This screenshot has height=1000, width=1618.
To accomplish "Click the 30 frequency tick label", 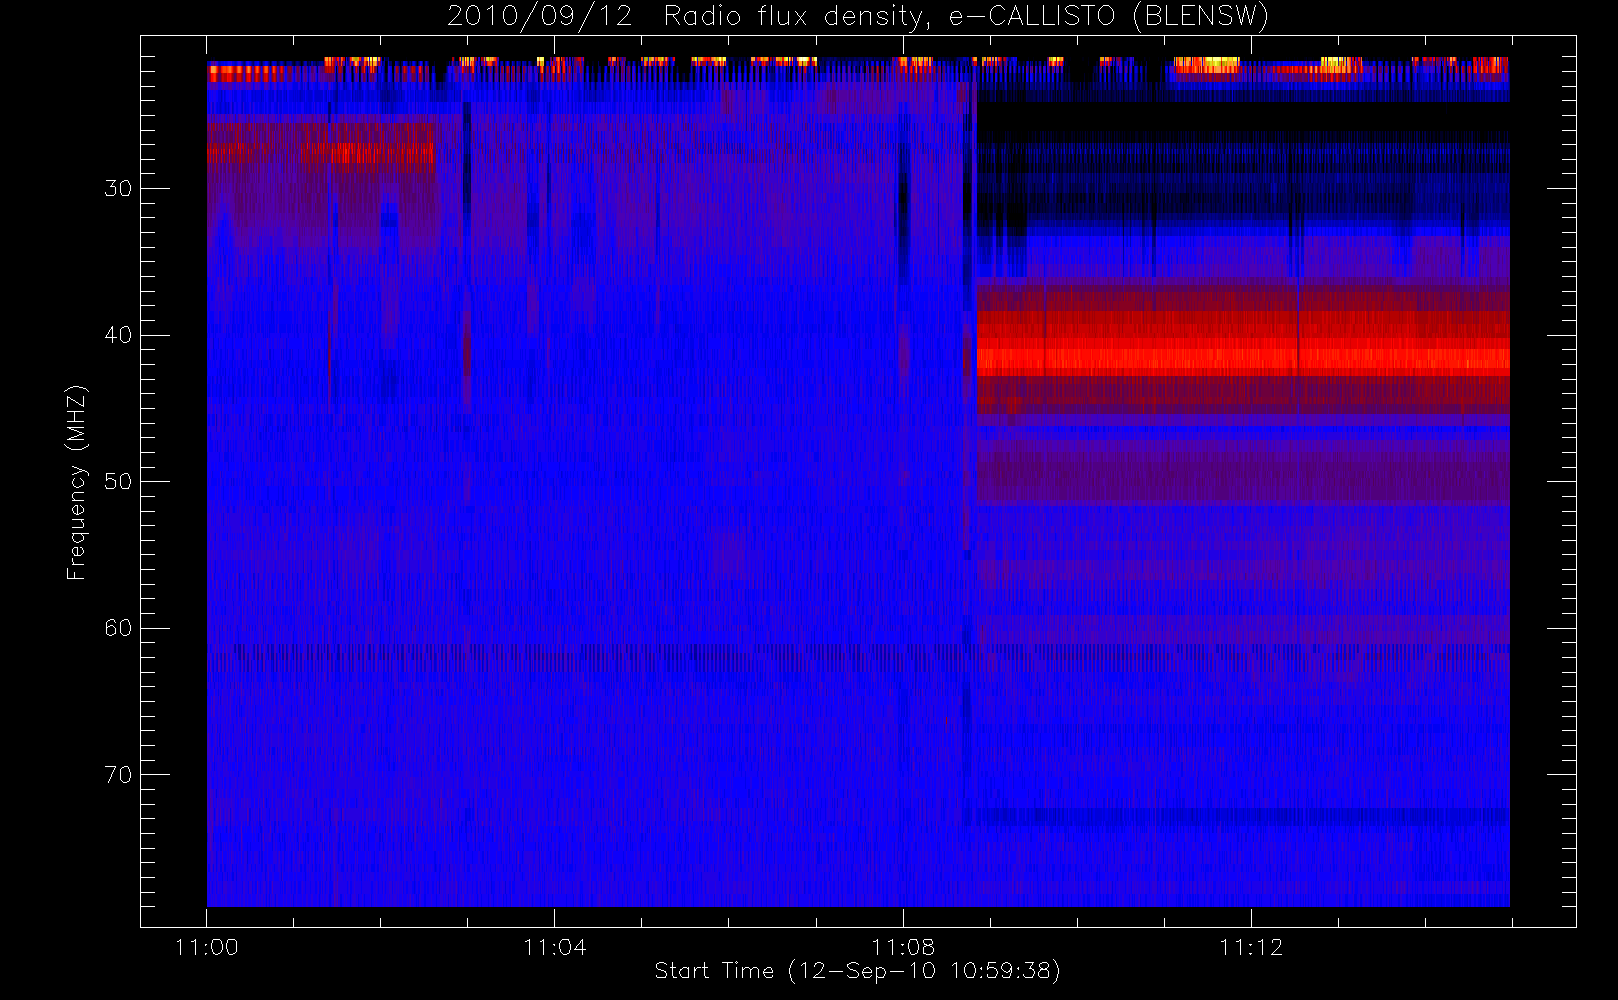I will tap(118, 189).
